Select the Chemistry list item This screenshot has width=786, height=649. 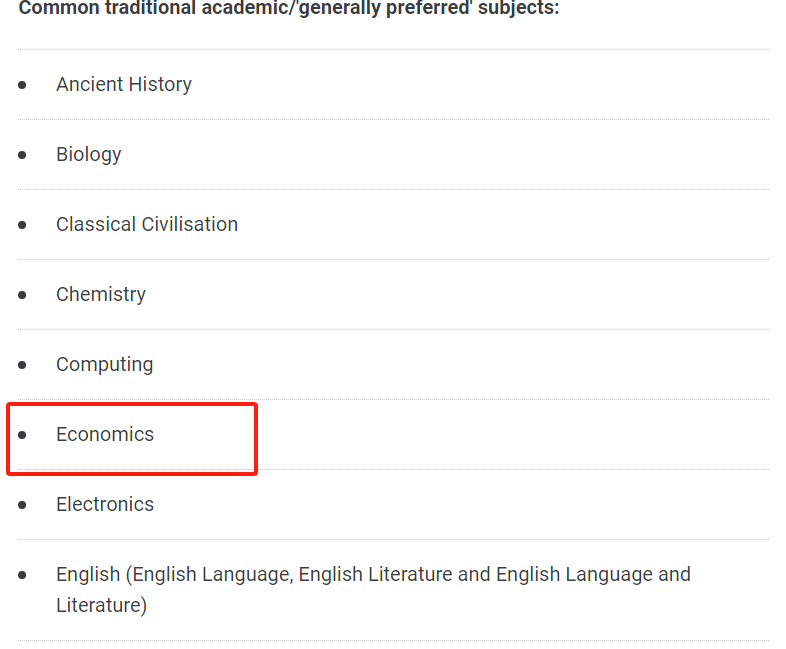pos(101,294)
